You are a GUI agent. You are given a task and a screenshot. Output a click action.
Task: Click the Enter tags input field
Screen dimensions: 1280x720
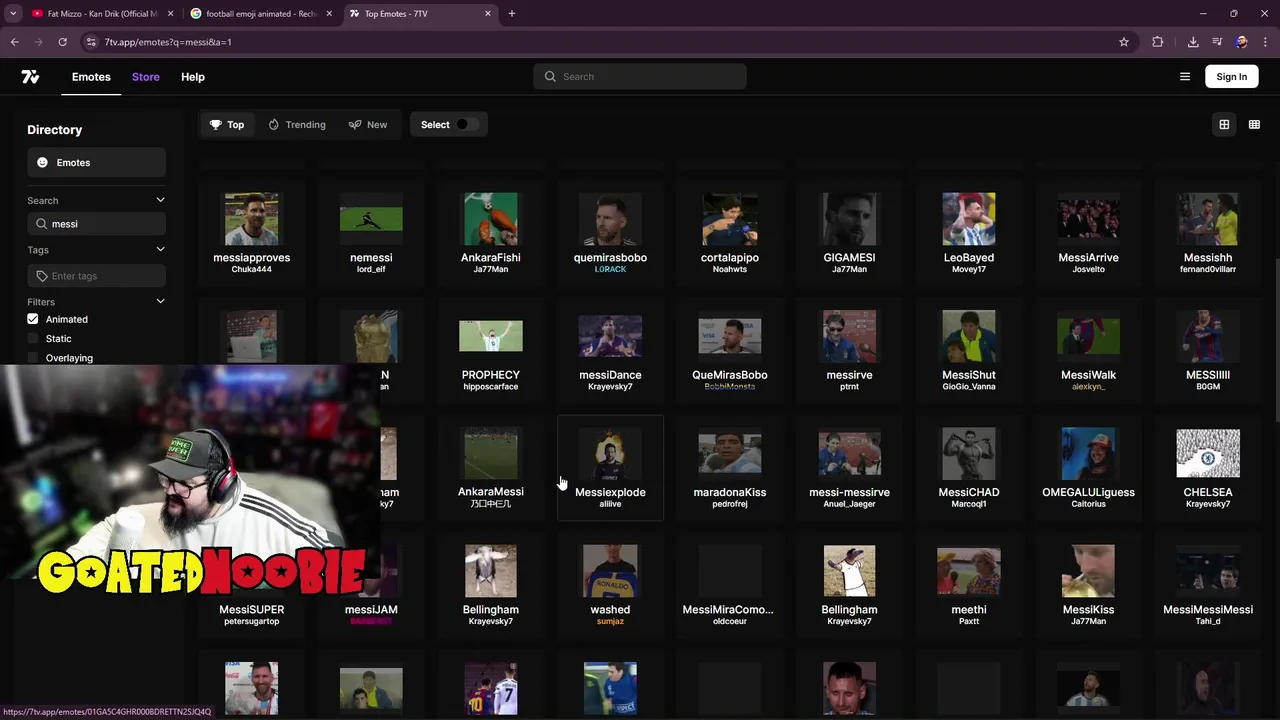(x=96, y=276)
